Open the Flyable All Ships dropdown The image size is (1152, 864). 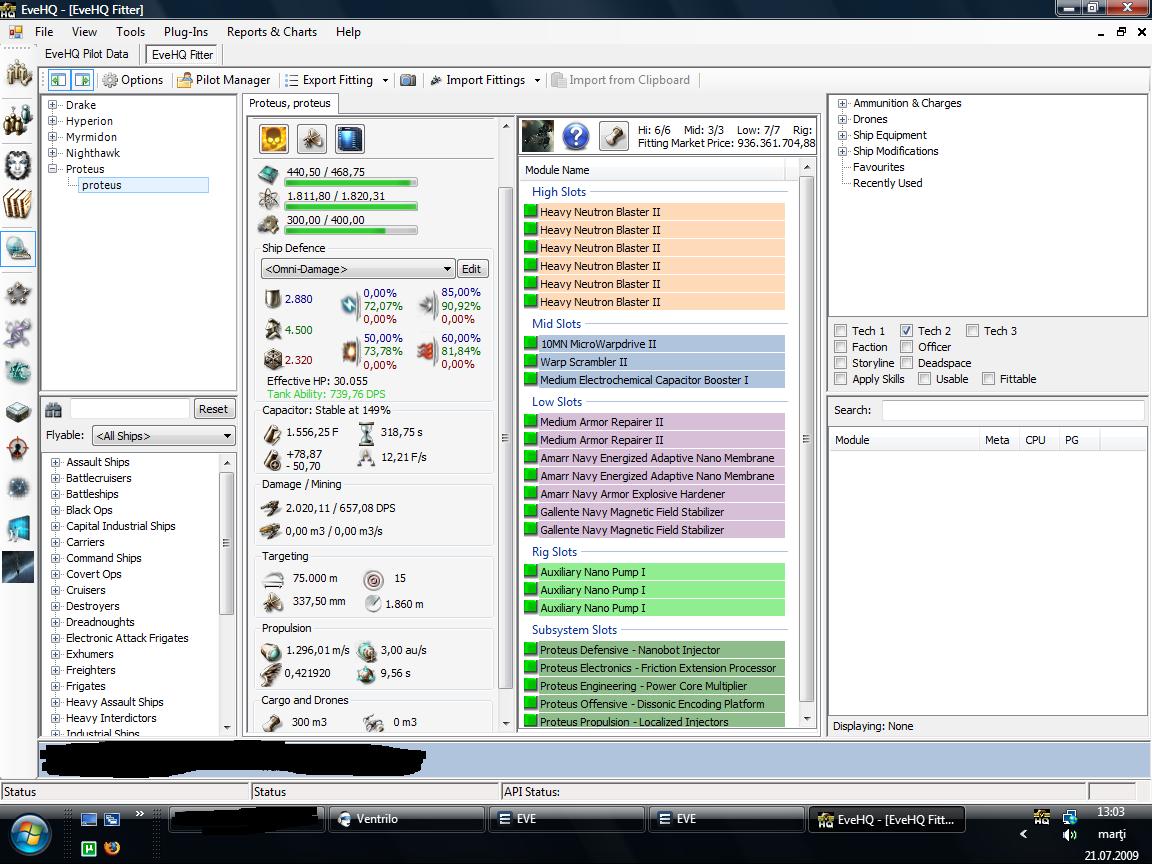(x=163, y=436)
